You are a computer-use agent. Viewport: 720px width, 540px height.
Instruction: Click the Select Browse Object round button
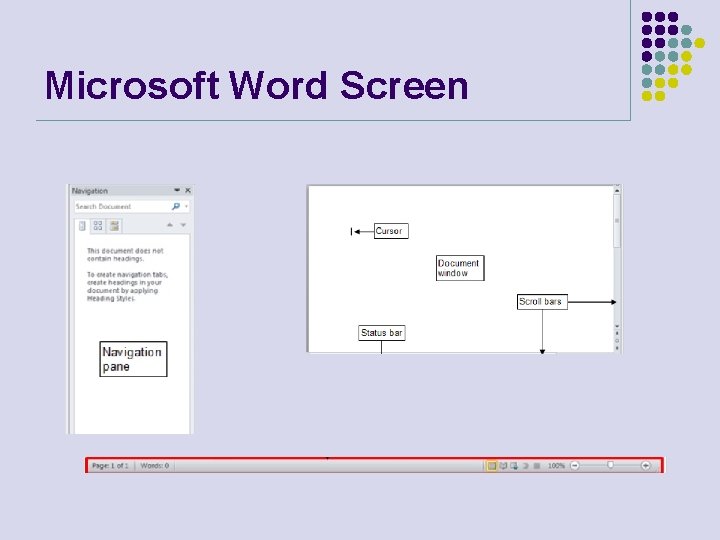[617, 341]
